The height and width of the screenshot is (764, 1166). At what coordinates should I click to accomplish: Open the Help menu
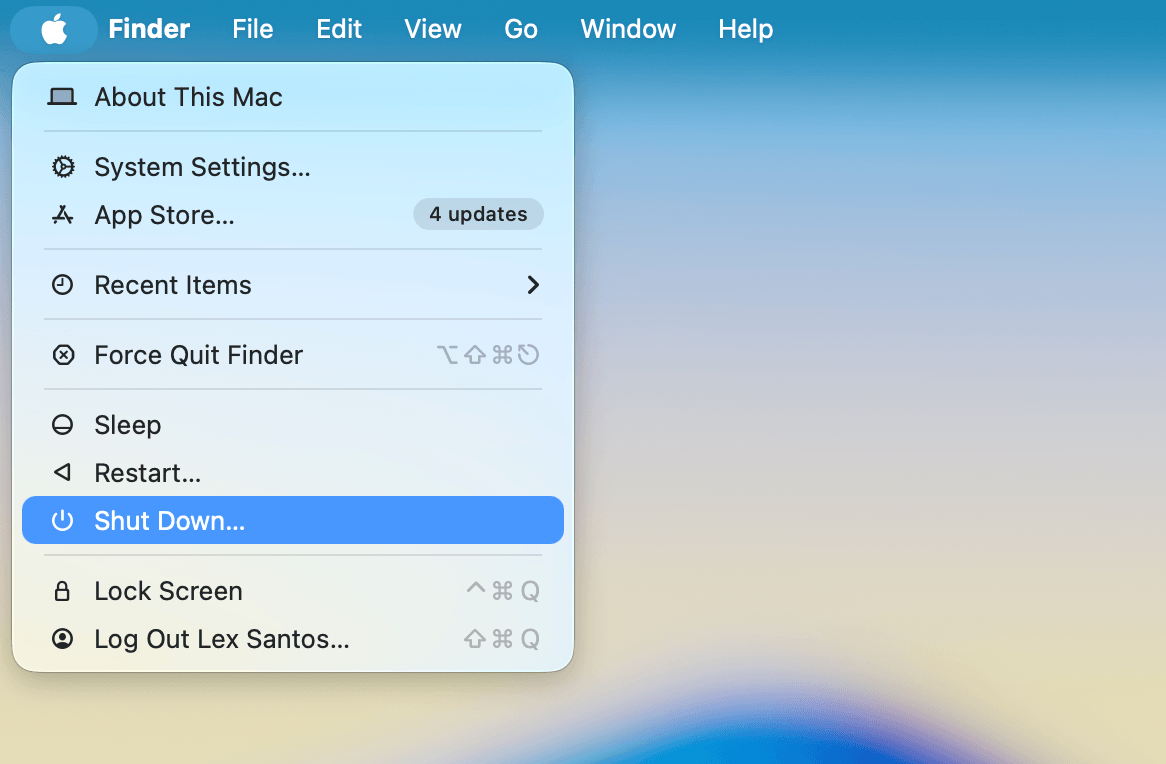click(745, 29)
